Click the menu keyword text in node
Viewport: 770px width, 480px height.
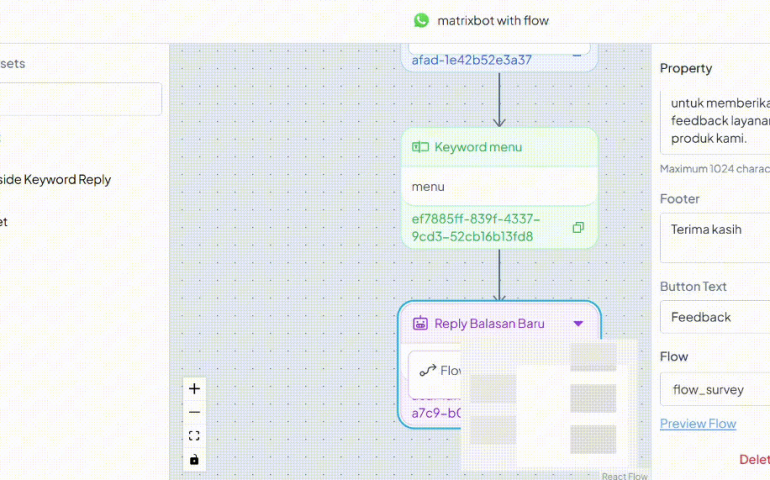[428, 187]
